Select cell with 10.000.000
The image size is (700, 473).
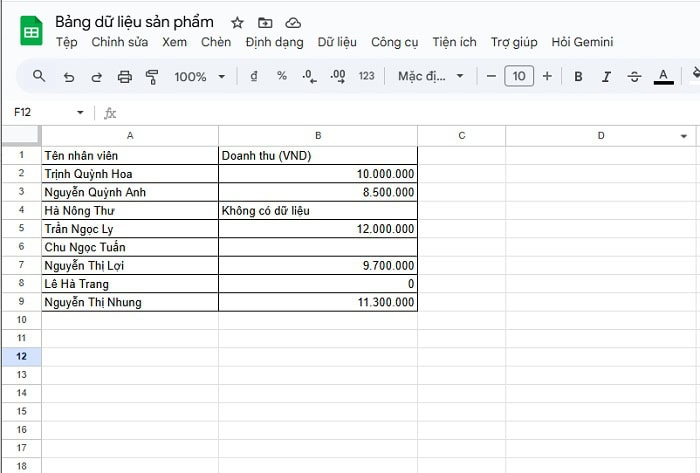coord(318,174)
